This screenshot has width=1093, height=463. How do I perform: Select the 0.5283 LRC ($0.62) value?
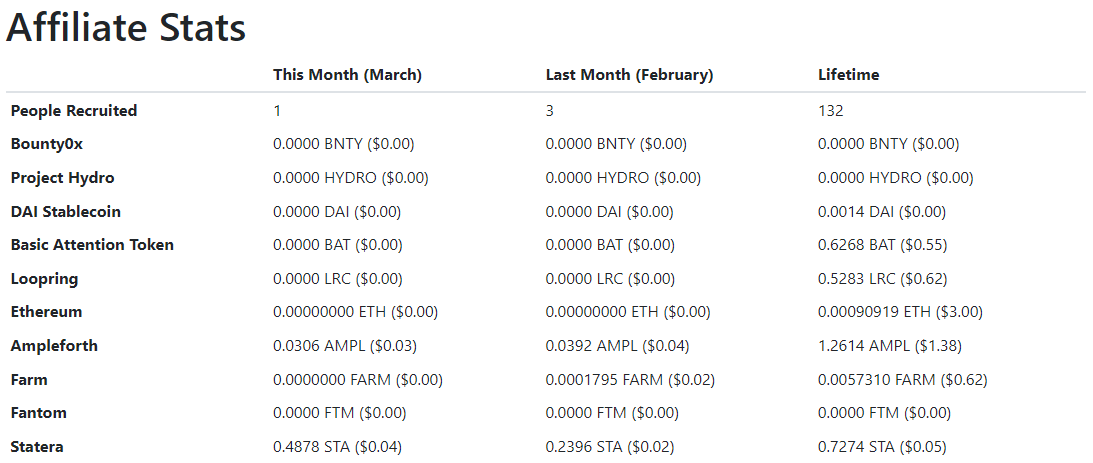[x=882, y=279]
